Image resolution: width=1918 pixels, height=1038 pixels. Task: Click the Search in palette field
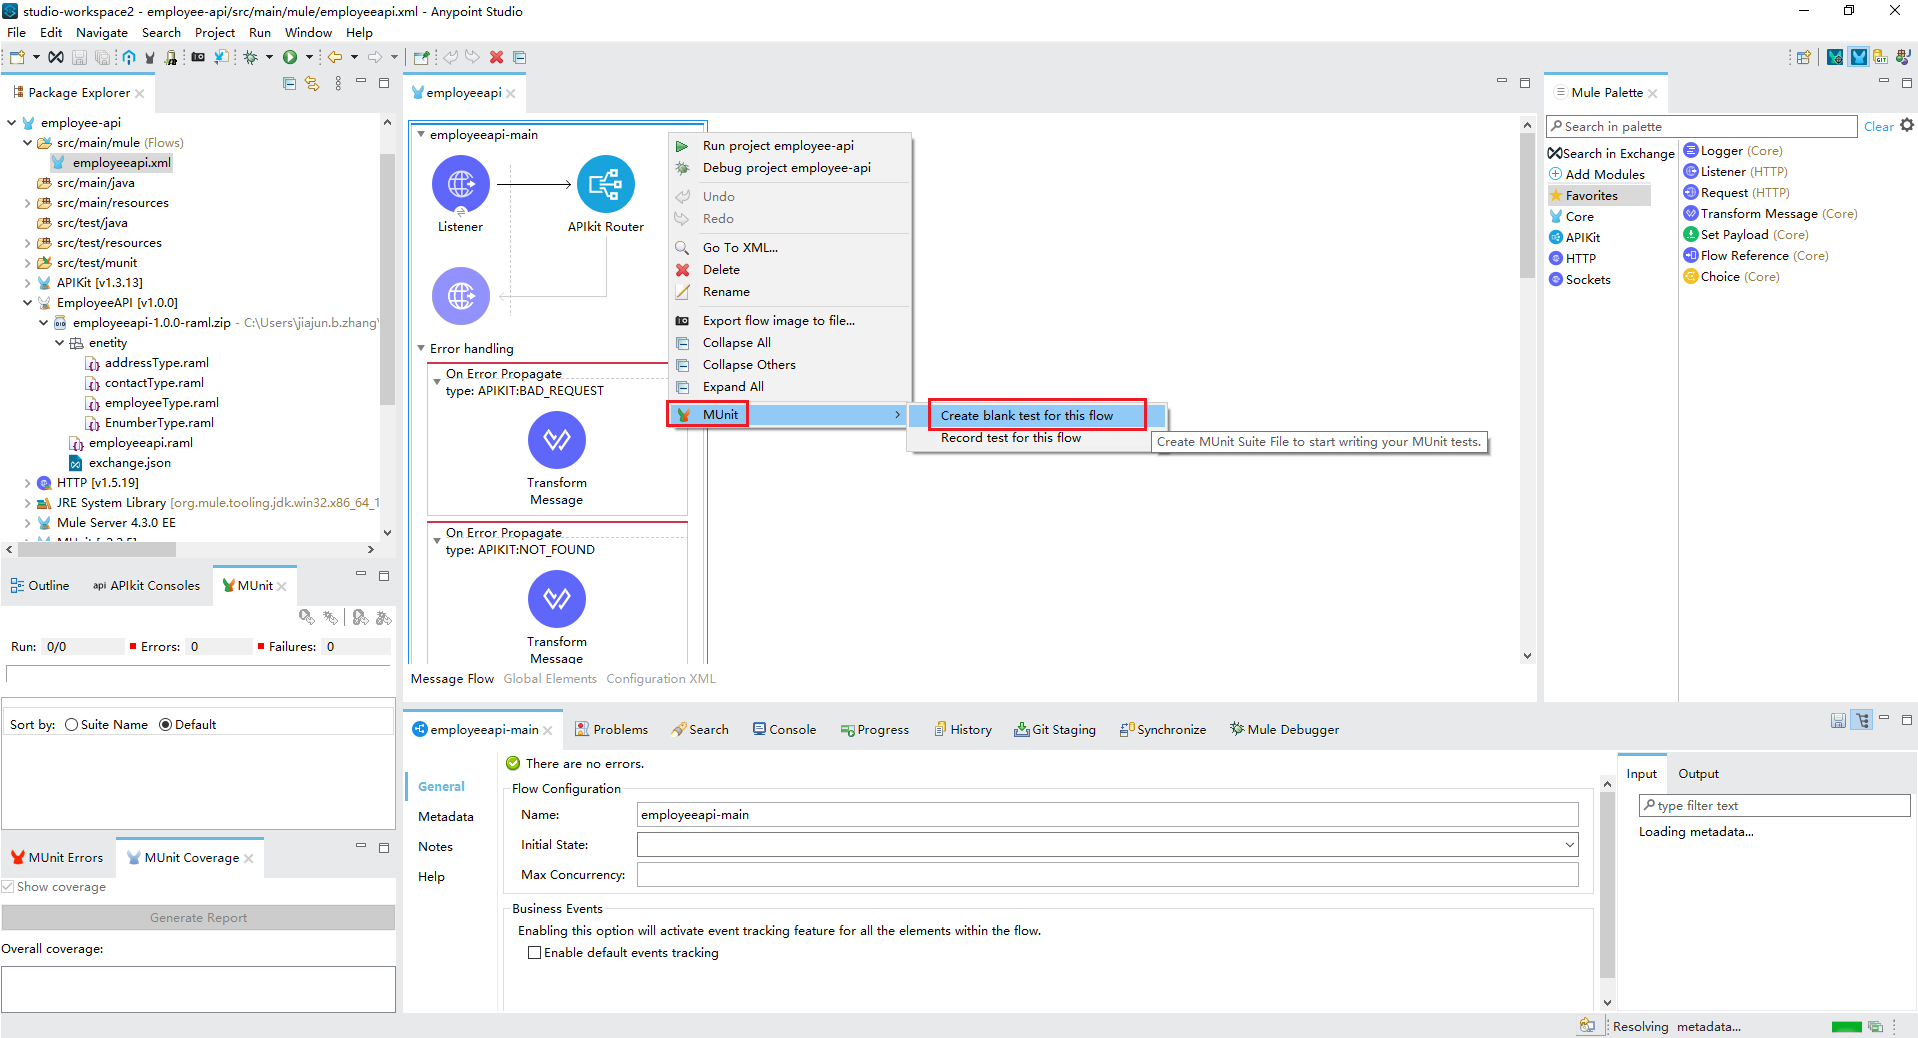[1701, 126]
